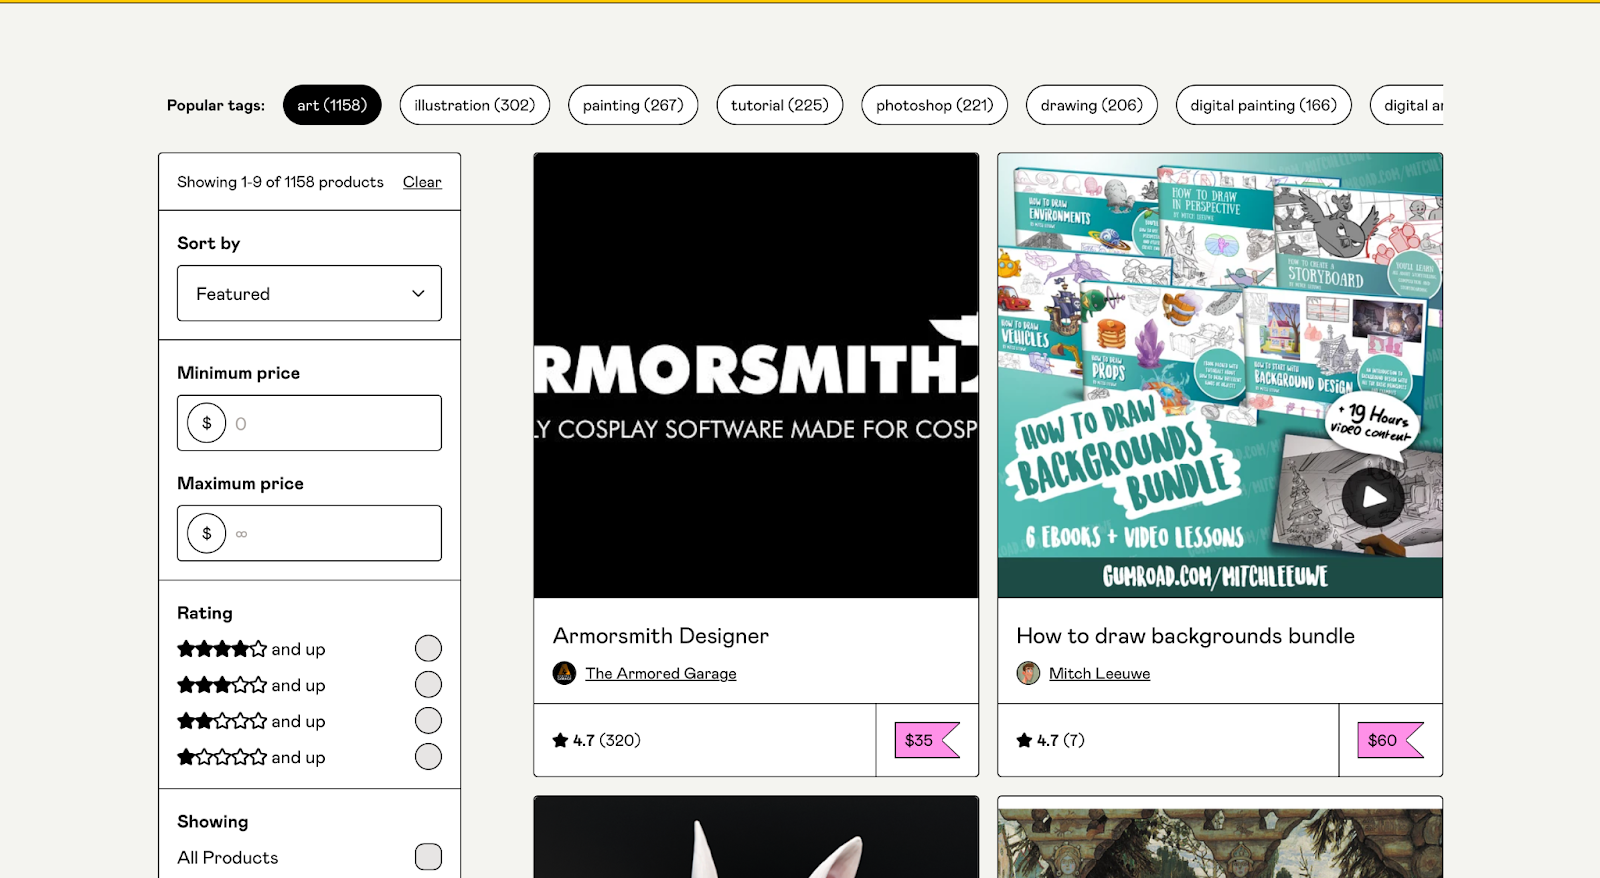This screenshot has width=1600, height=878.
Task: Select the 4 stars and up rating
Action: click(428, 649)
